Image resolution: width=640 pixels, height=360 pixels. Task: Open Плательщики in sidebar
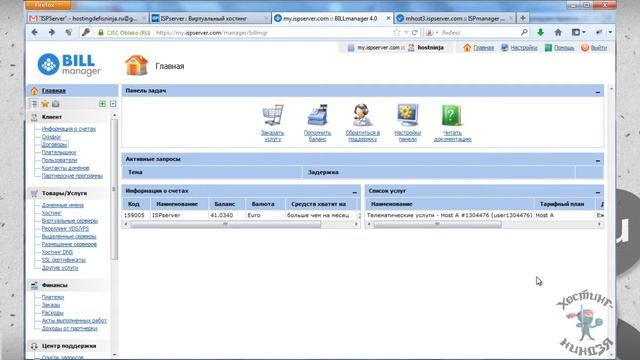coord(59,152)
